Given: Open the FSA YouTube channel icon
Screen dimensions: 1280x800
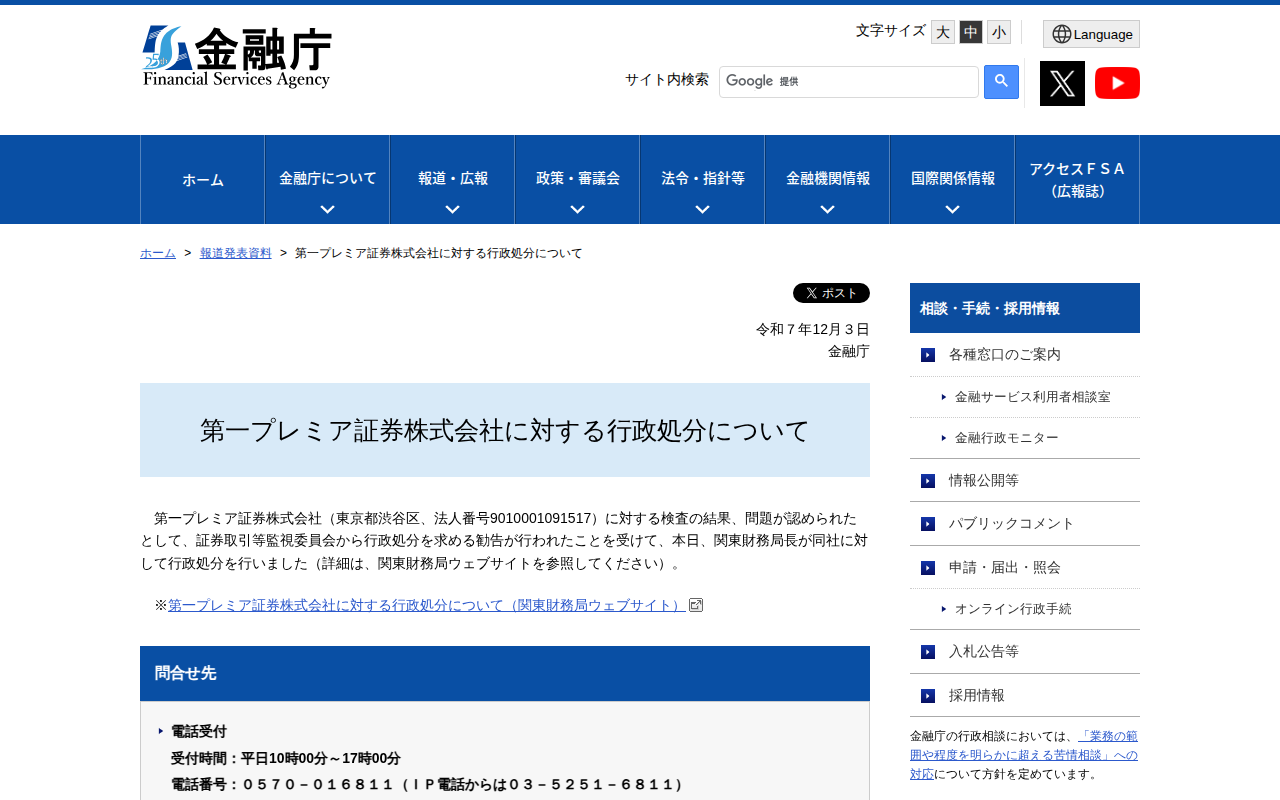Looking at the screenshot, I should point(1117,83).
